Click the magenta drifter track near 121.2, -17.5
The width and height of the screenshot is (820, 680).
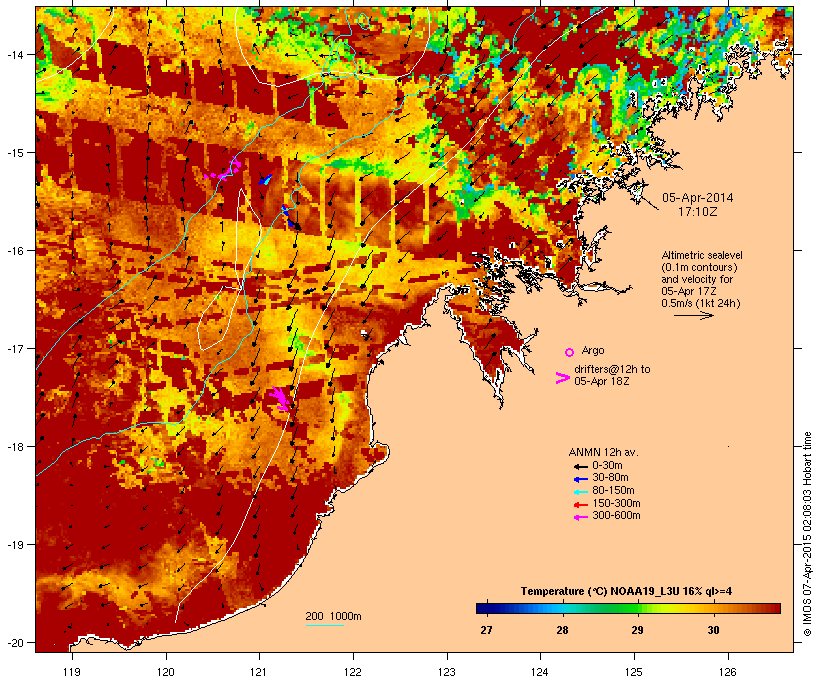coord(280,398)
